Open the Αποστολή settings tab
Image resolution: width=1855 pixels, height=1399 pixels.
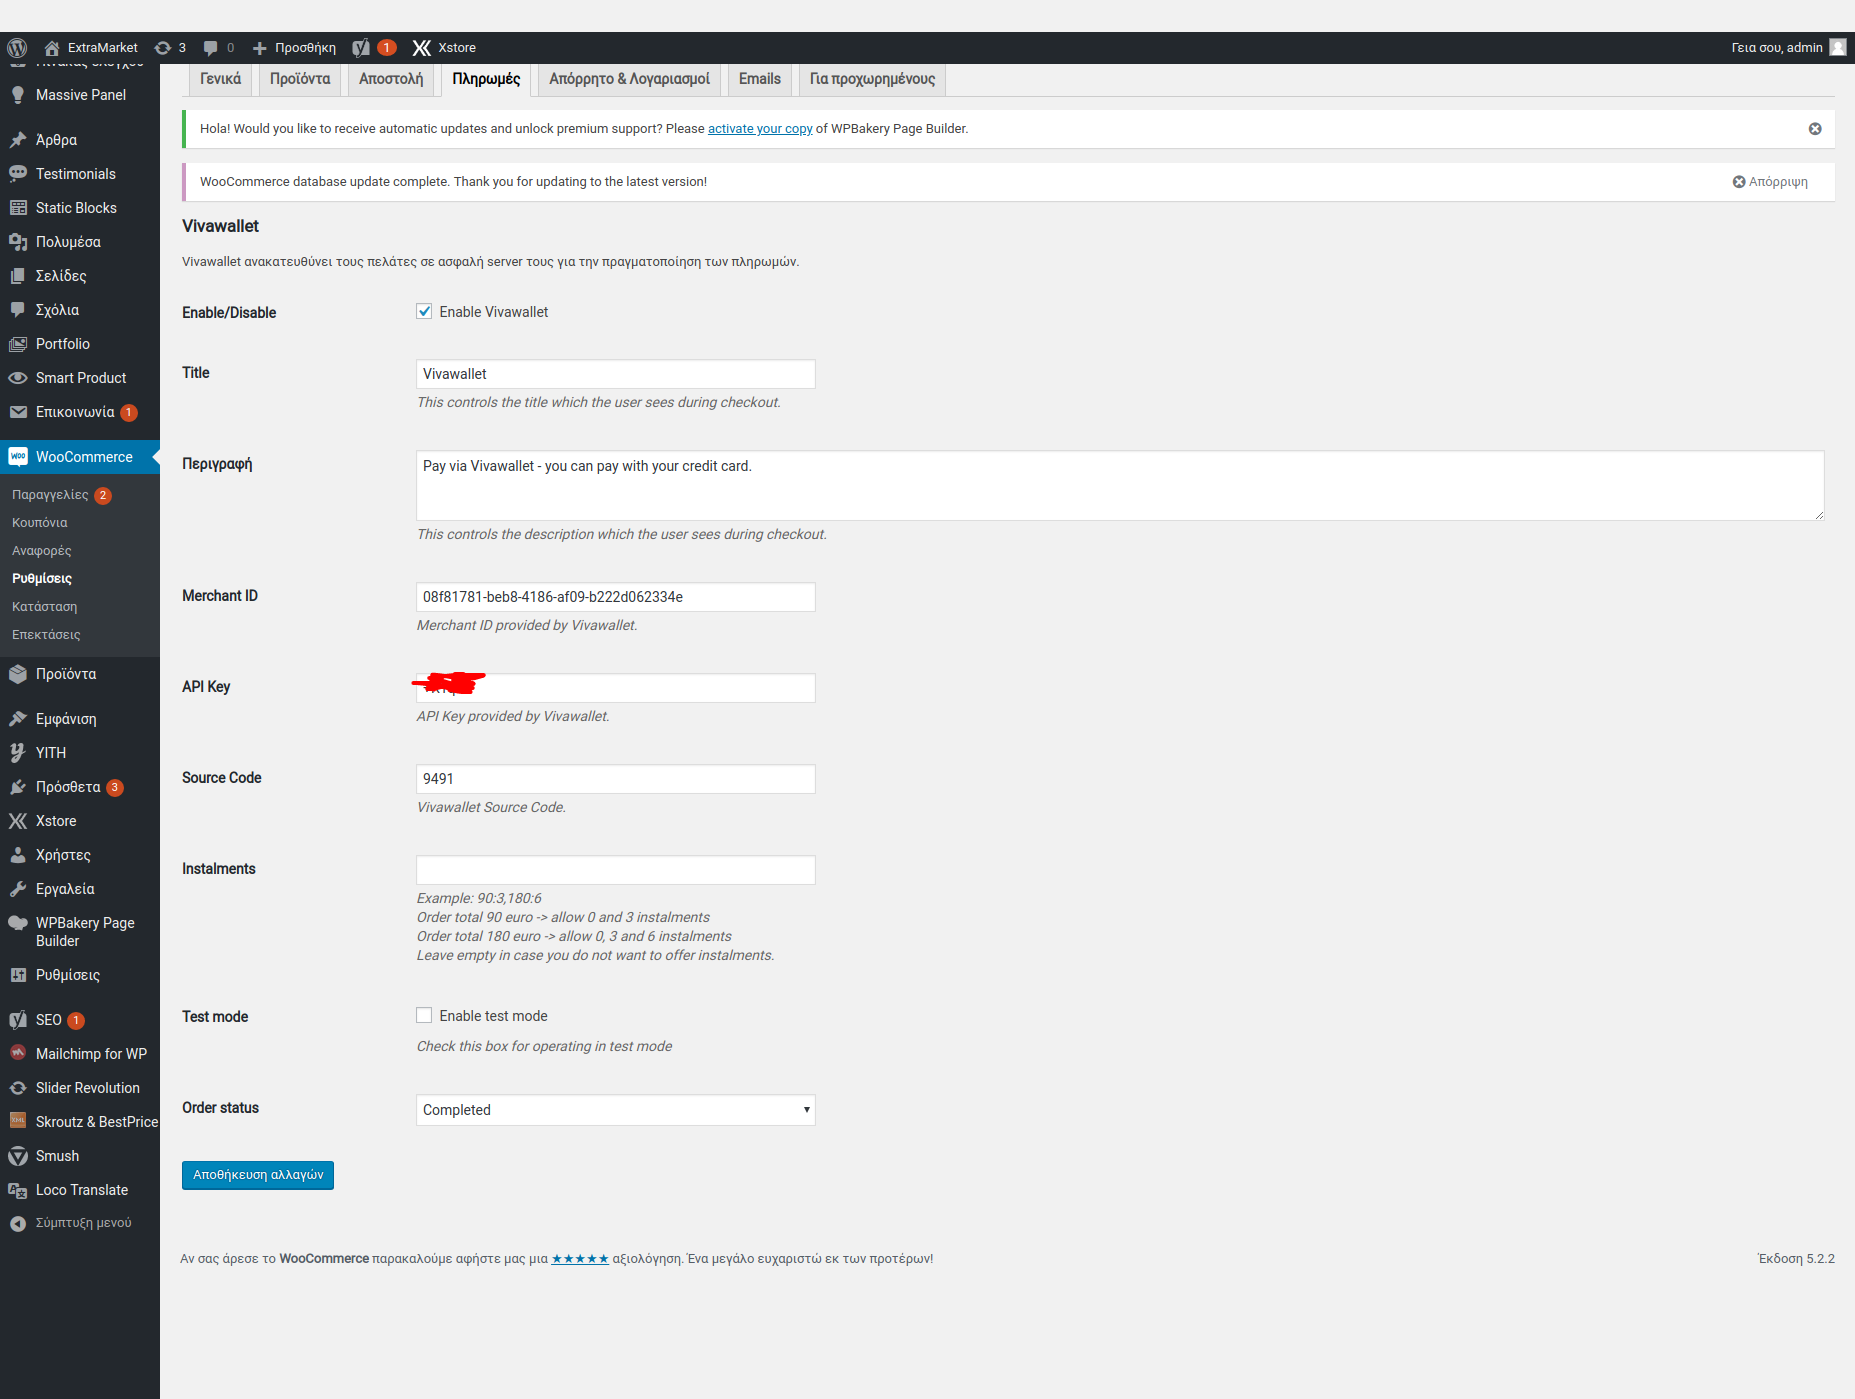(390, 79)
